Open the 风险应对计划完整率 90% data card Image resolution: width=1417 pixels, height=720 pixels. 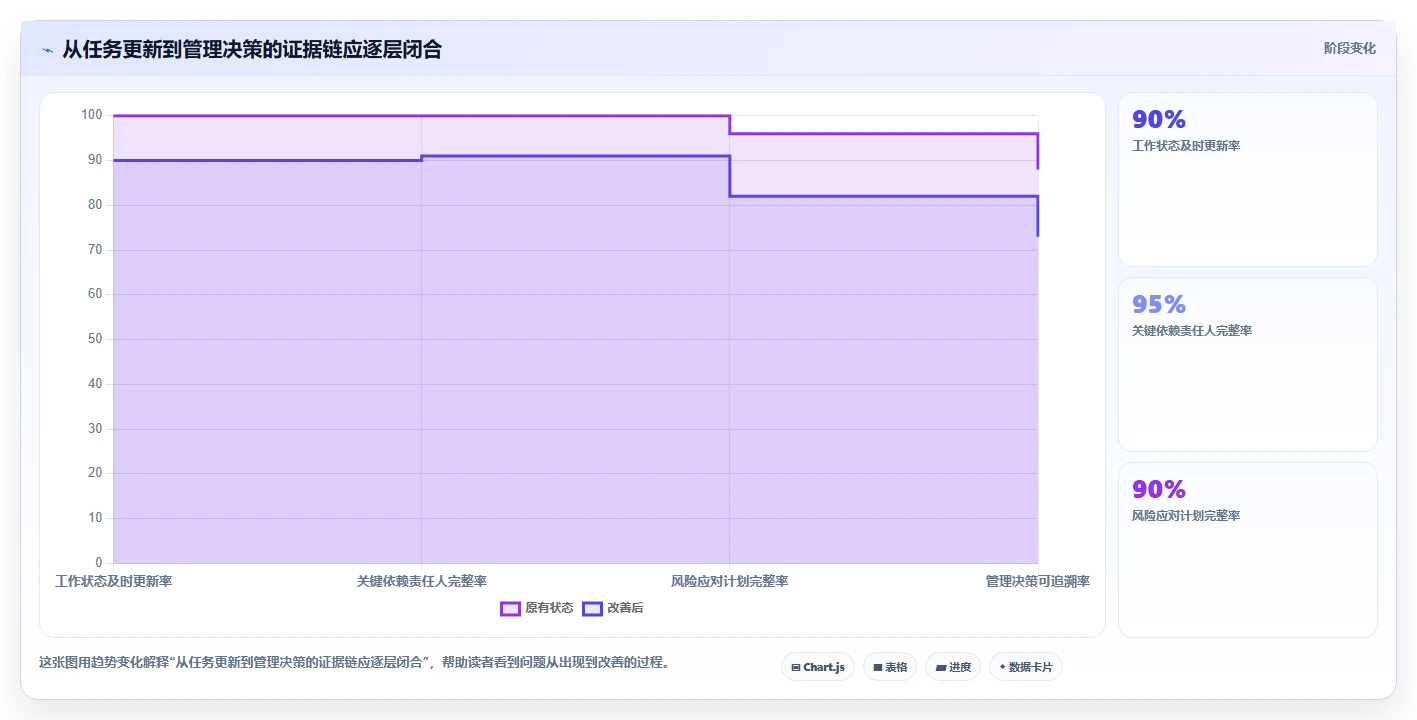pyautogui.click(x=1248, y=550)
